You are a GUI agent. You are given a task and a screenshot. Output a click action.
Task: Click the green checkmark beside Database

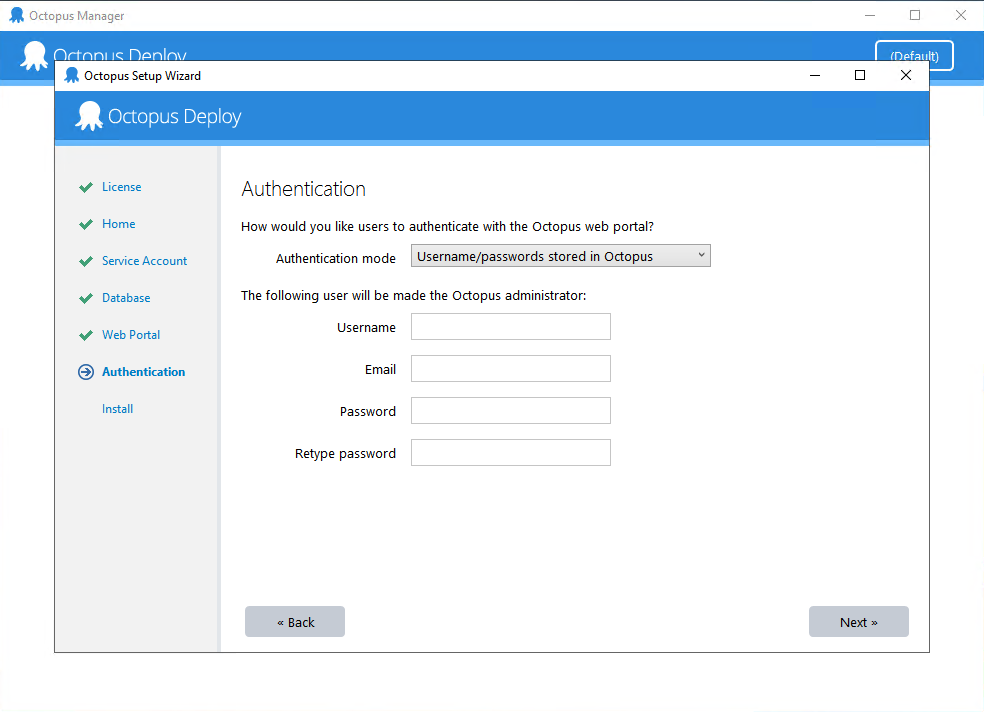coord(86,298)
